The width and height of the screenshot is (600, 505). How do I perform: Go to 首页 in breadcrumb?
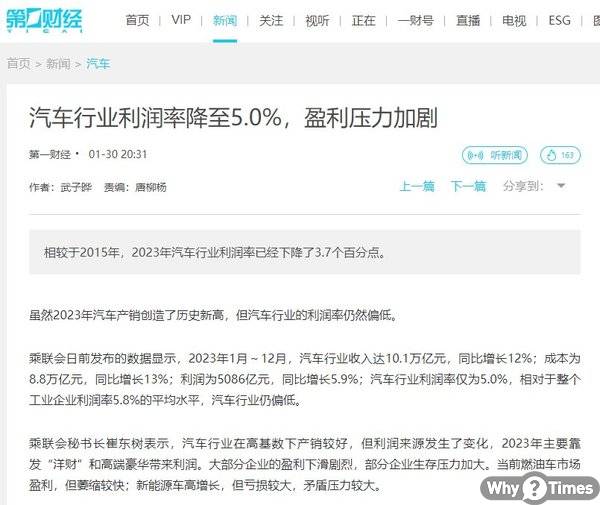(19, 64)
